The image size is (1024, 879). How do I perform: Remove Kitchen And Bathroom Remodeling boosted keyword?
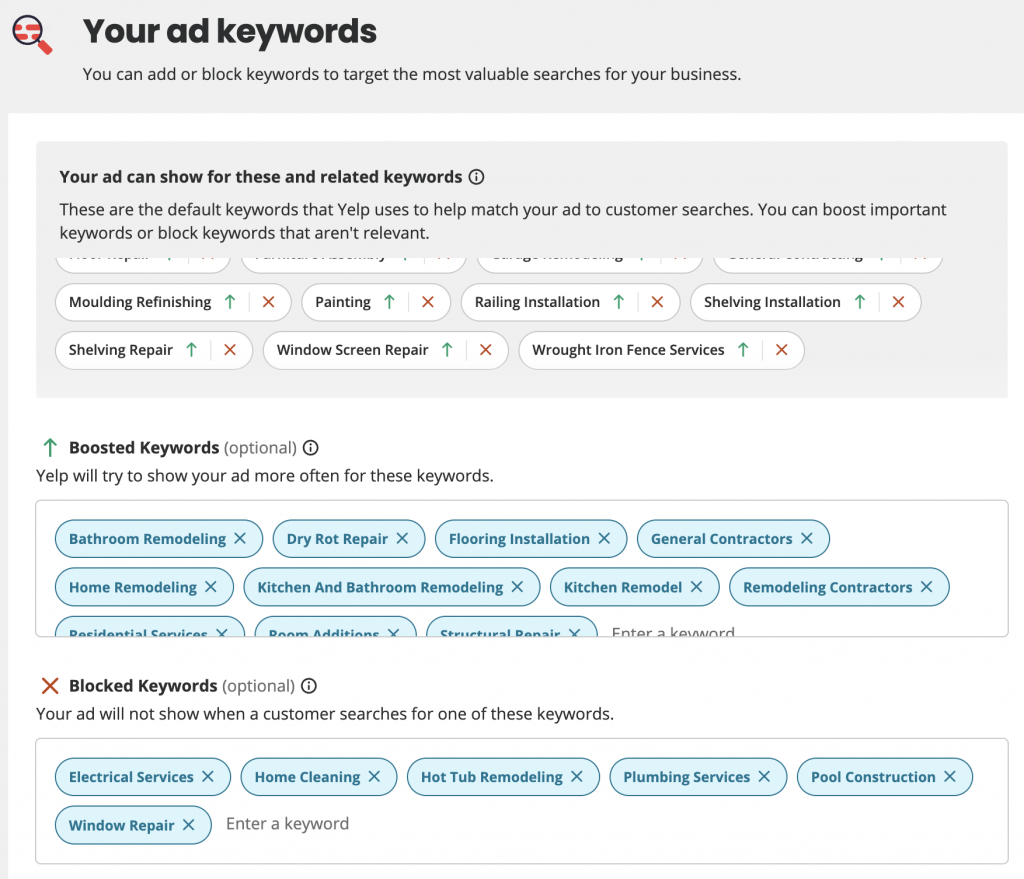[x=517, y=586]
